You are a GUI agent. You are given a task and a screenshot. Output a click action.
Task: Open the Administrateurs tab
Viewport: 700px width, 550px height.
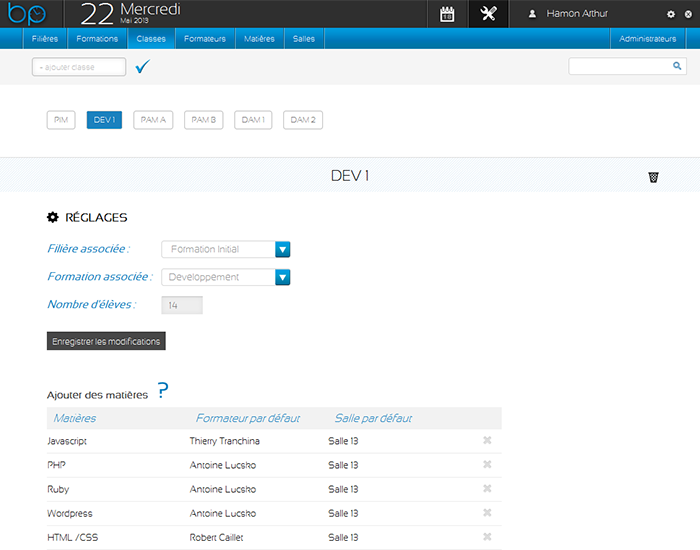tap(647, 39)
